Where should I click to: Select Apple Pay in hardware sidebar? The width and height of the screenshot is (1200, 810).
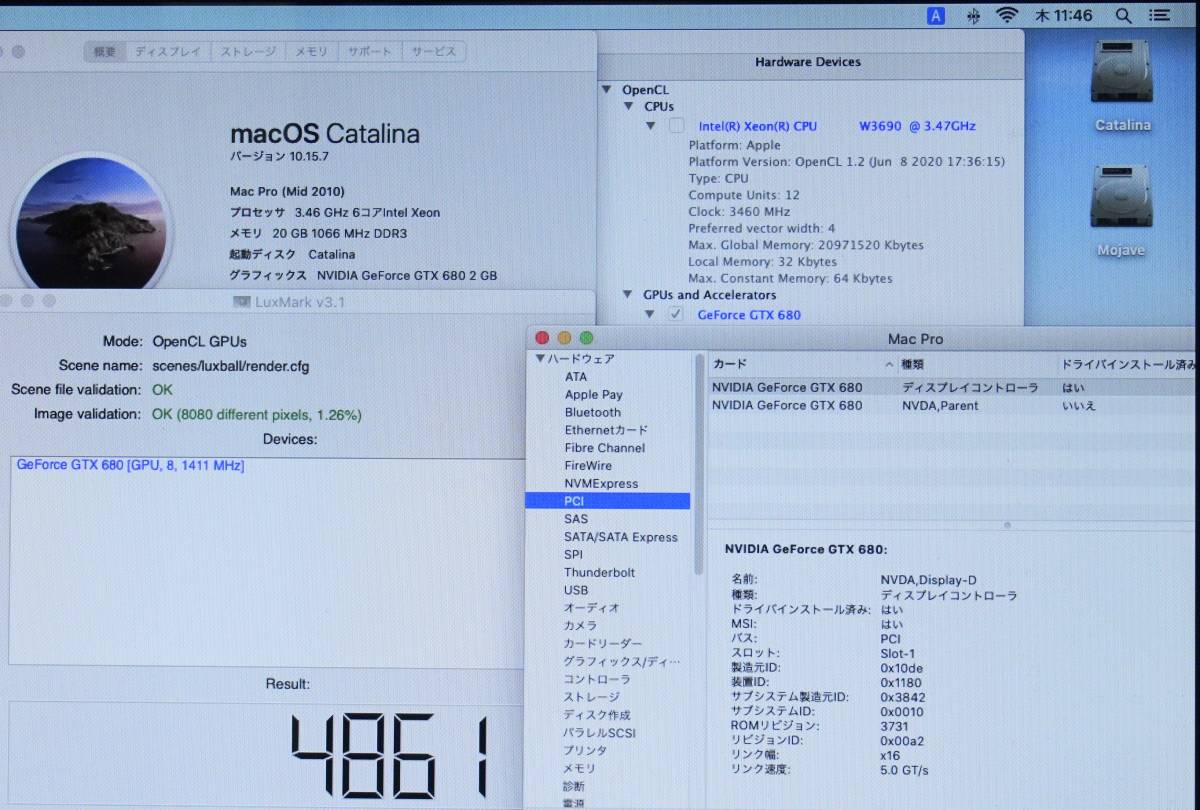(x=593, y=395)
